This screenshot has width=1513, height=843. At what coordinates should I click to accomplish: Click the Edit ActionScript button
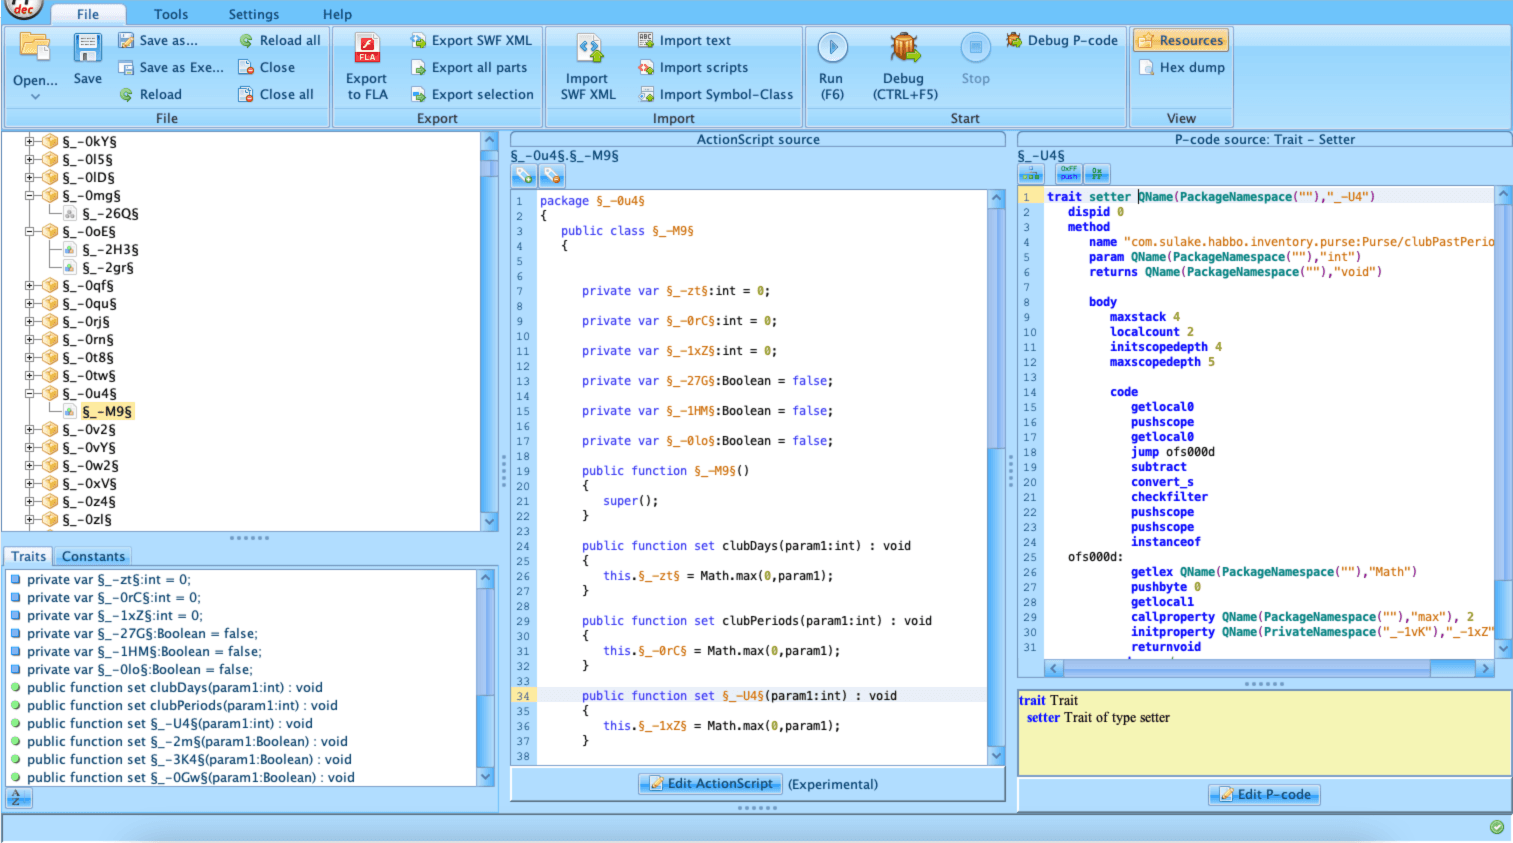[711, 784]
